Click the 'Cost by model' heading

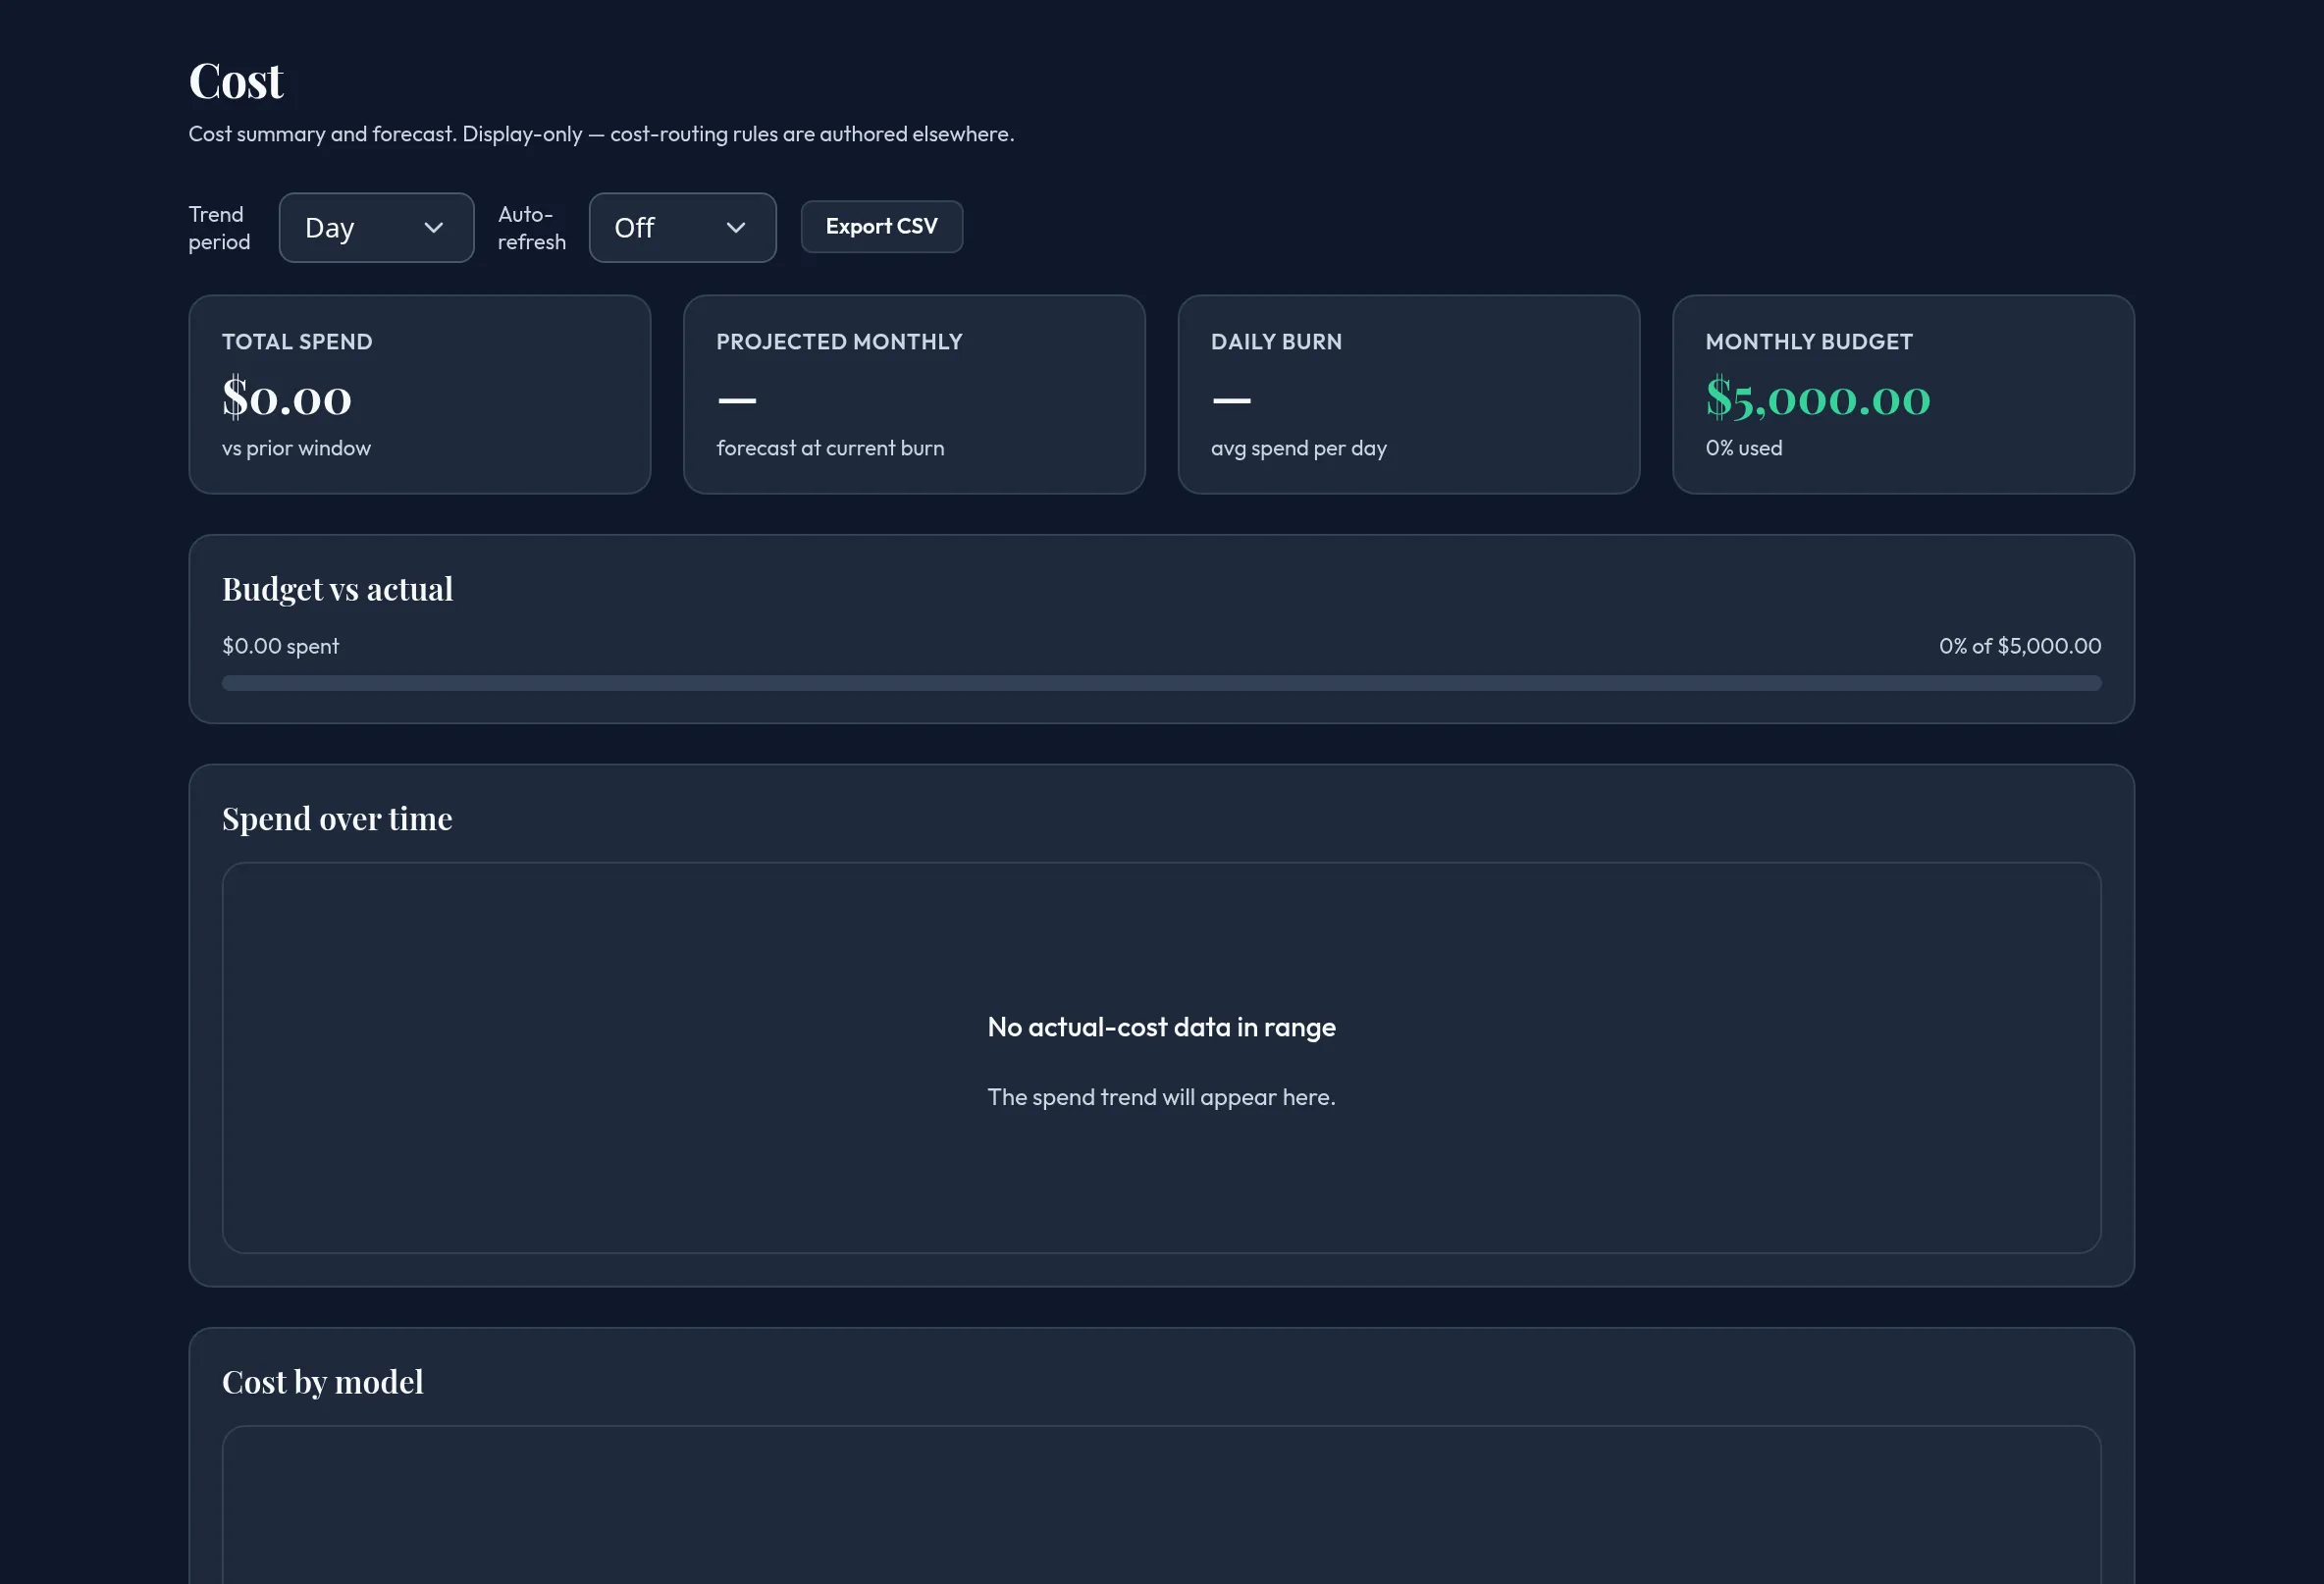coord(322,1382)
